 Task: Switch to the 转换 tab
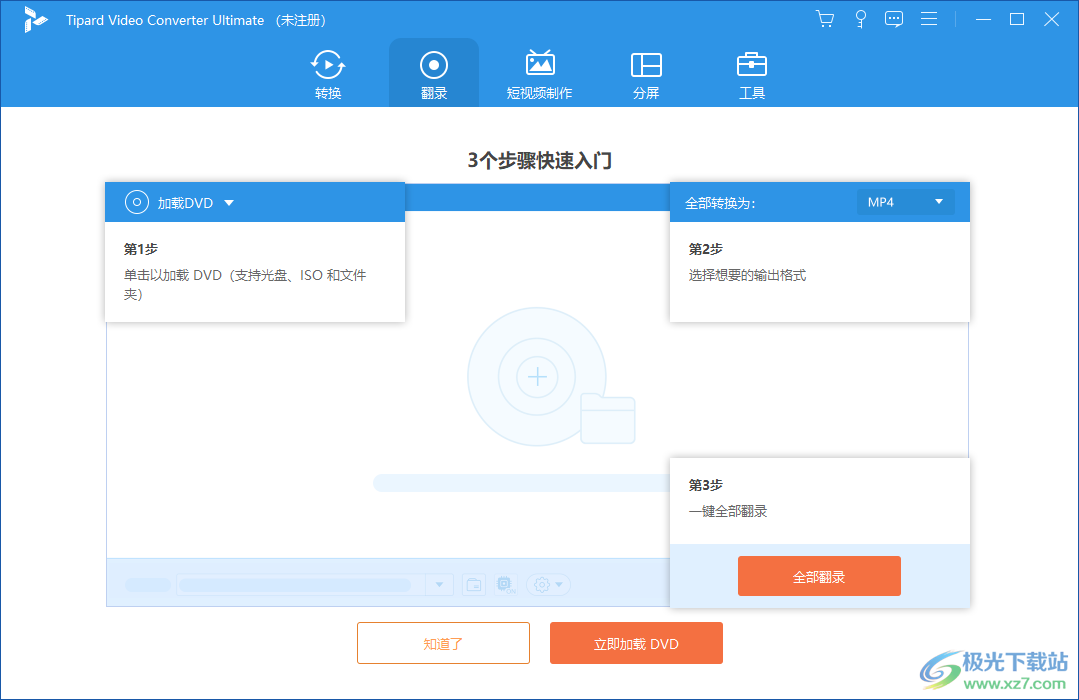click(327, 72)
